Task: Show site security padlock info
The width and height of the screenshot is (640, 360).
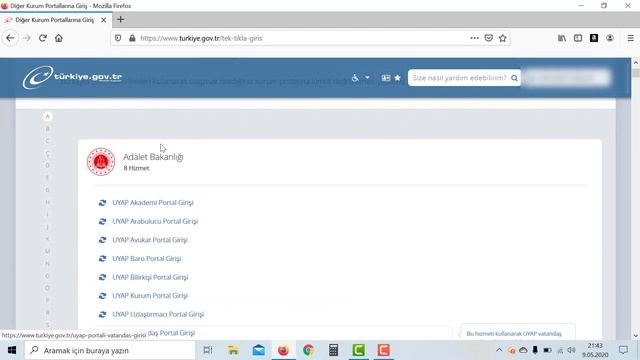Action: click(x=132, y=38)
